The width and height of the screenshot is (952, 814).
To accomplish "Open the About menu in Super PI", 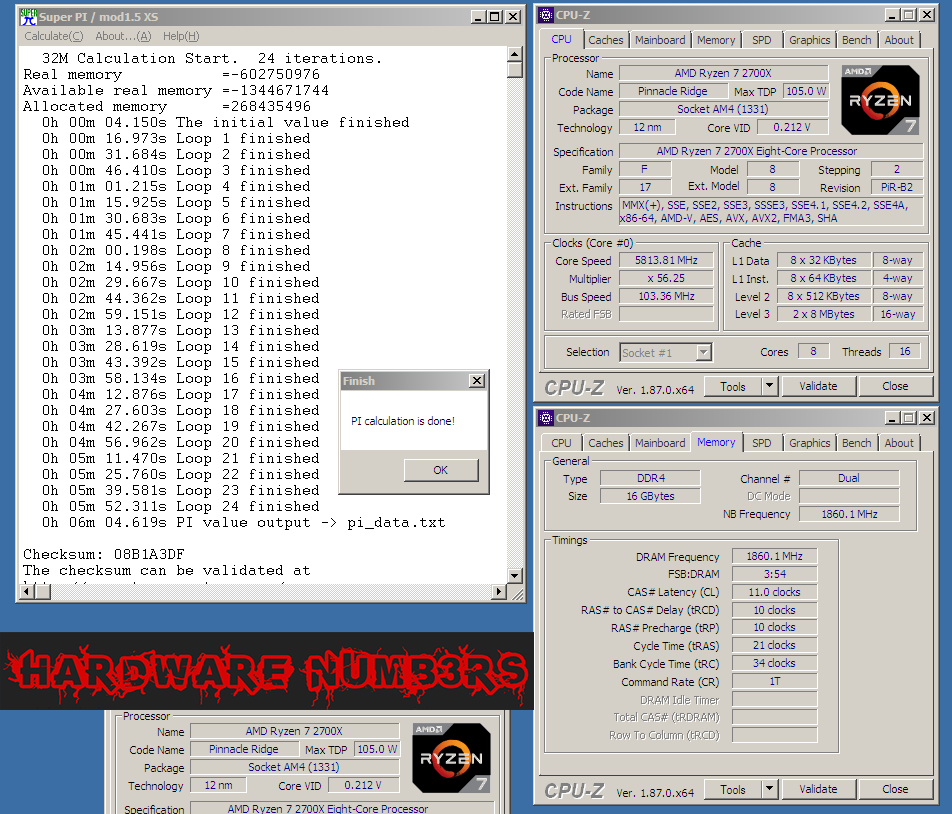I will pyautogui.click(x=123, y=36).
